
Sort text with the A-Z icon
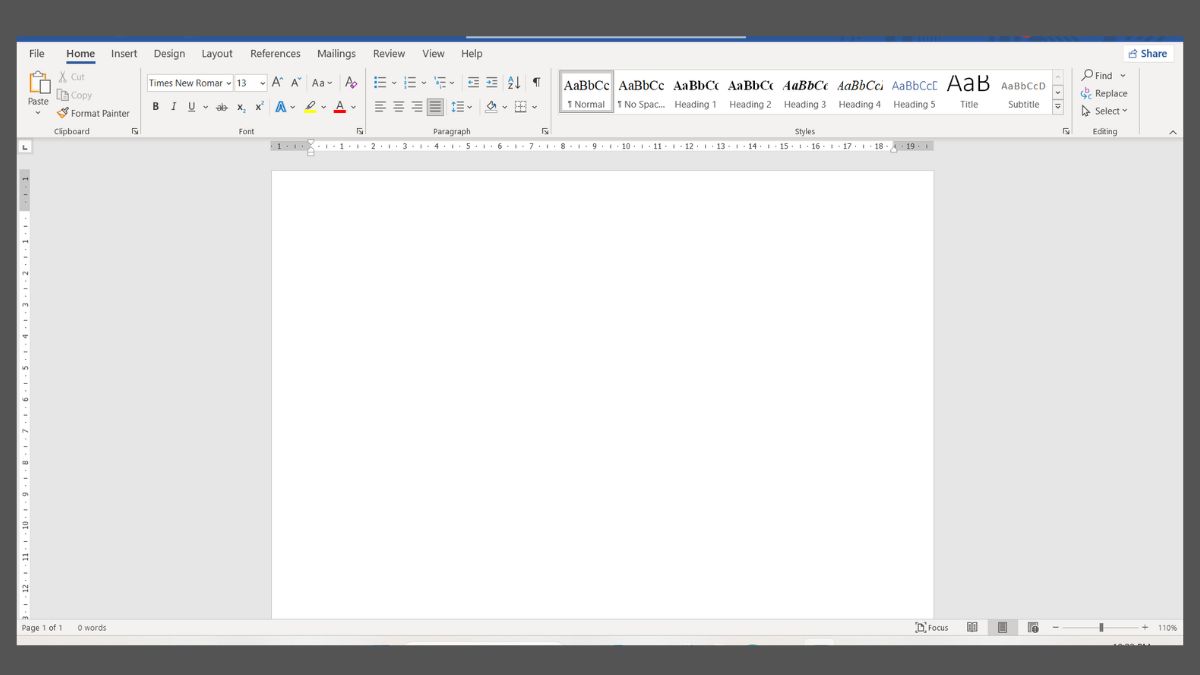(x=514, y=83)
